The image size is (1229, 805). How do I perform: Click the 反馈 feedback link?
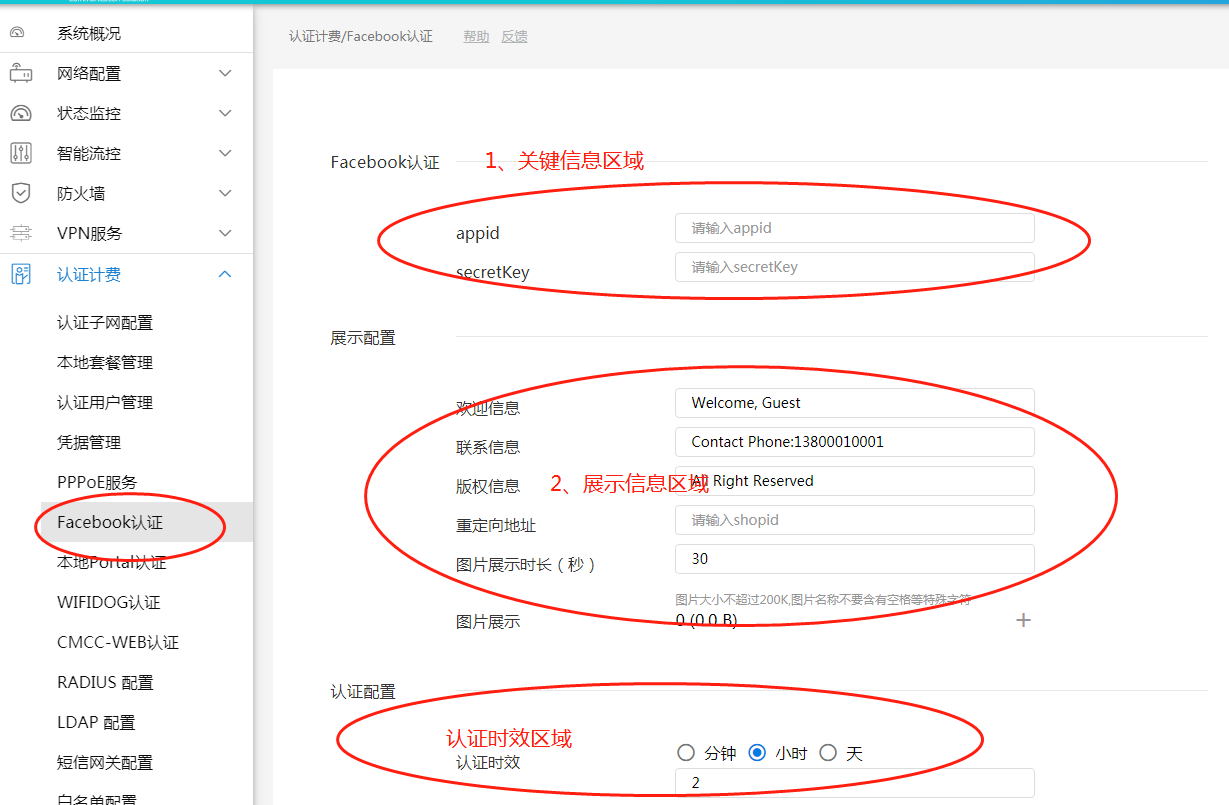click(514, 36)
